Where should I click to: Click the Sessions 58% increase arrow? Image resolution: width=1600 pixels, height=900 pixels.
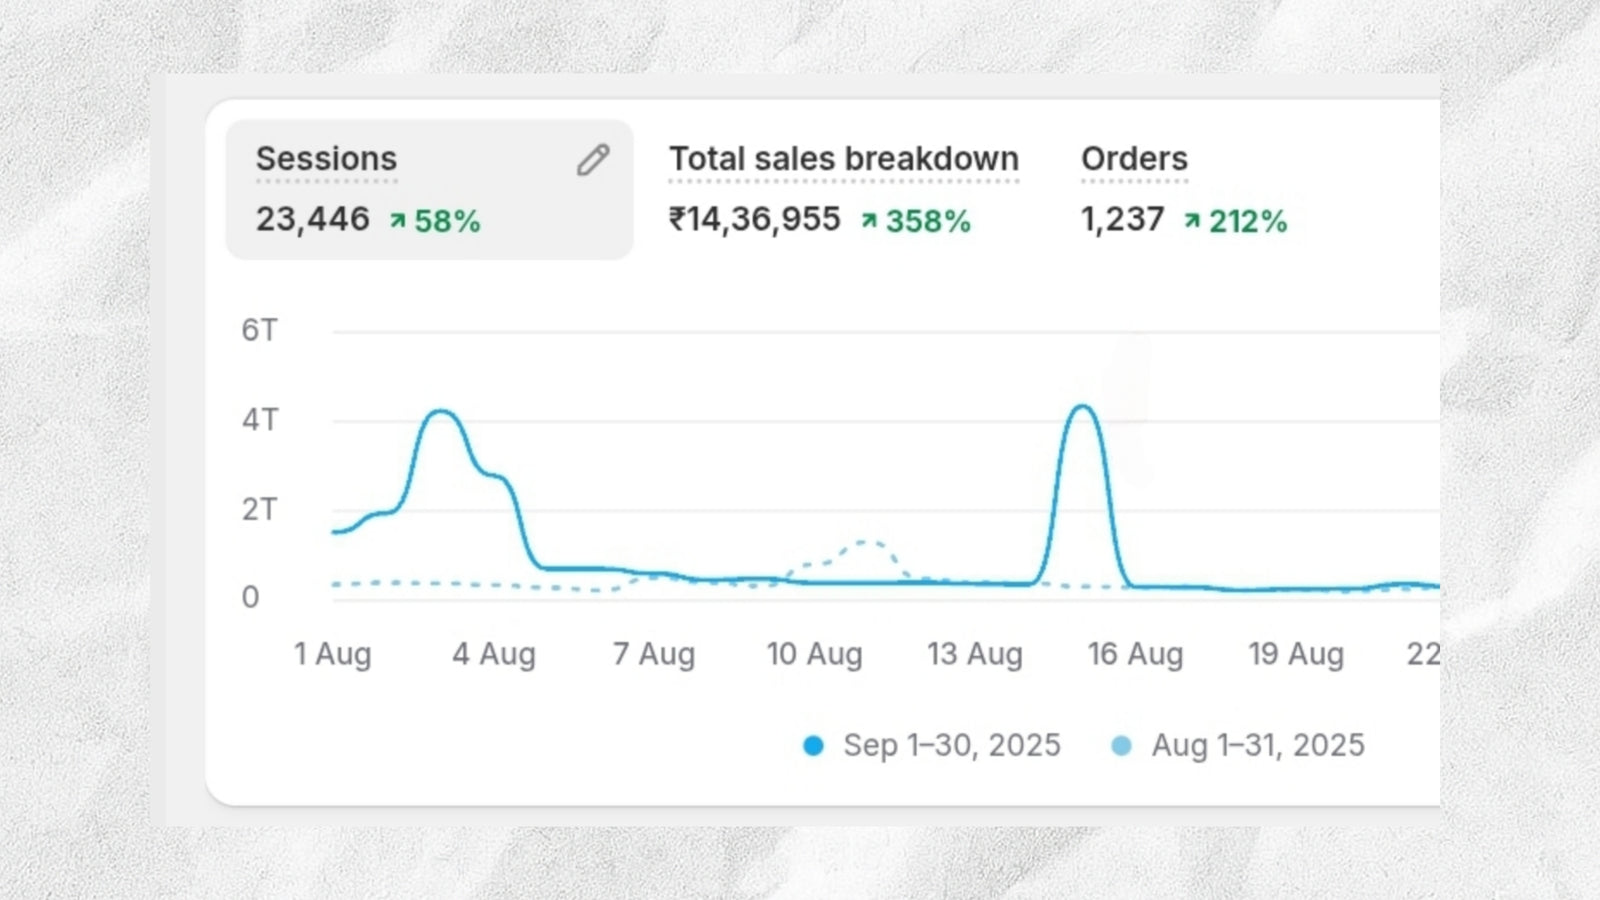click(398, 221)
